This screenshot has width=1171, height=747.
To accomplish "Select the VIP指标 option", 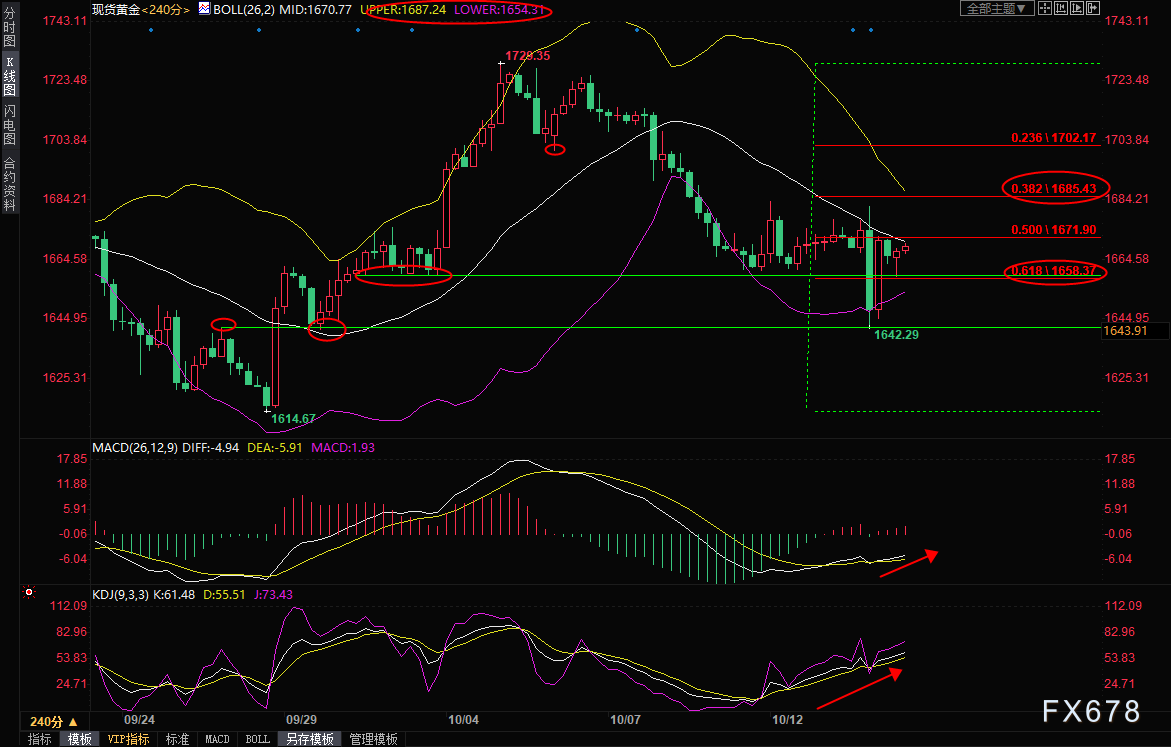I will coord(128,739).
